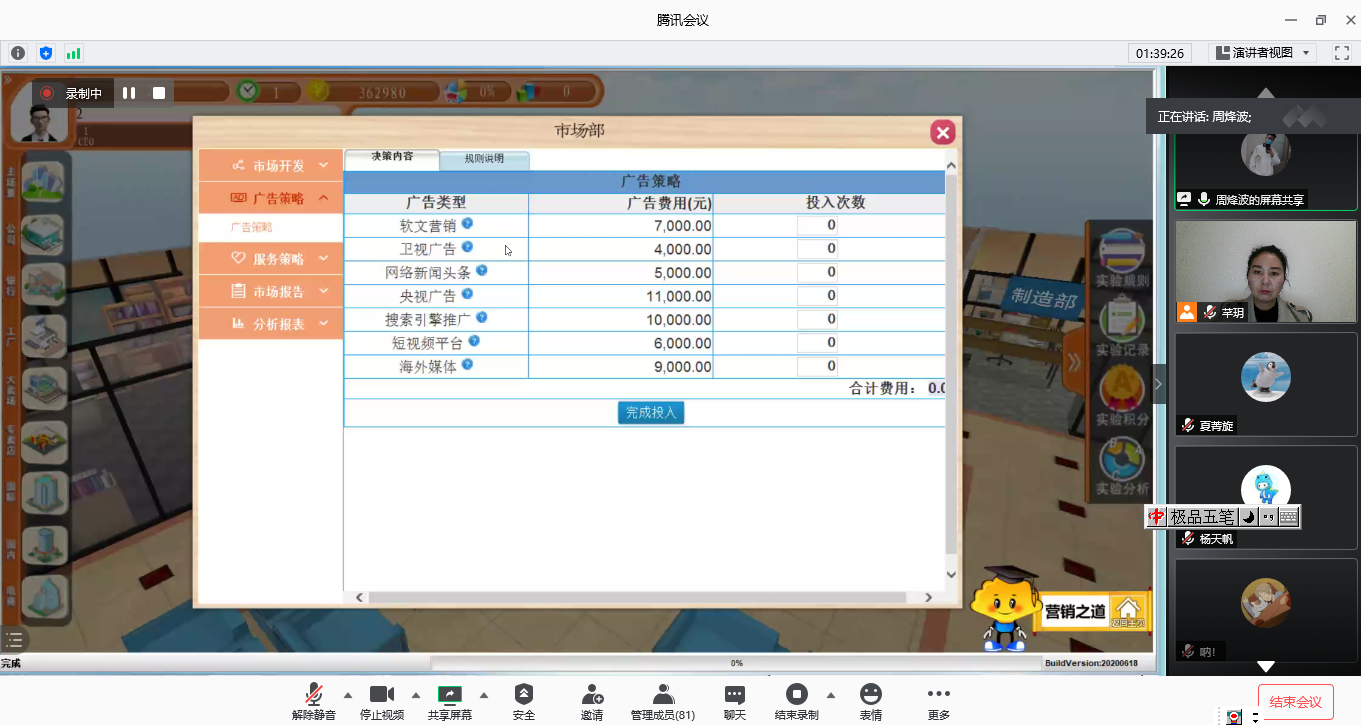
Task: Open the 更多 options menu
Action: 938,702
